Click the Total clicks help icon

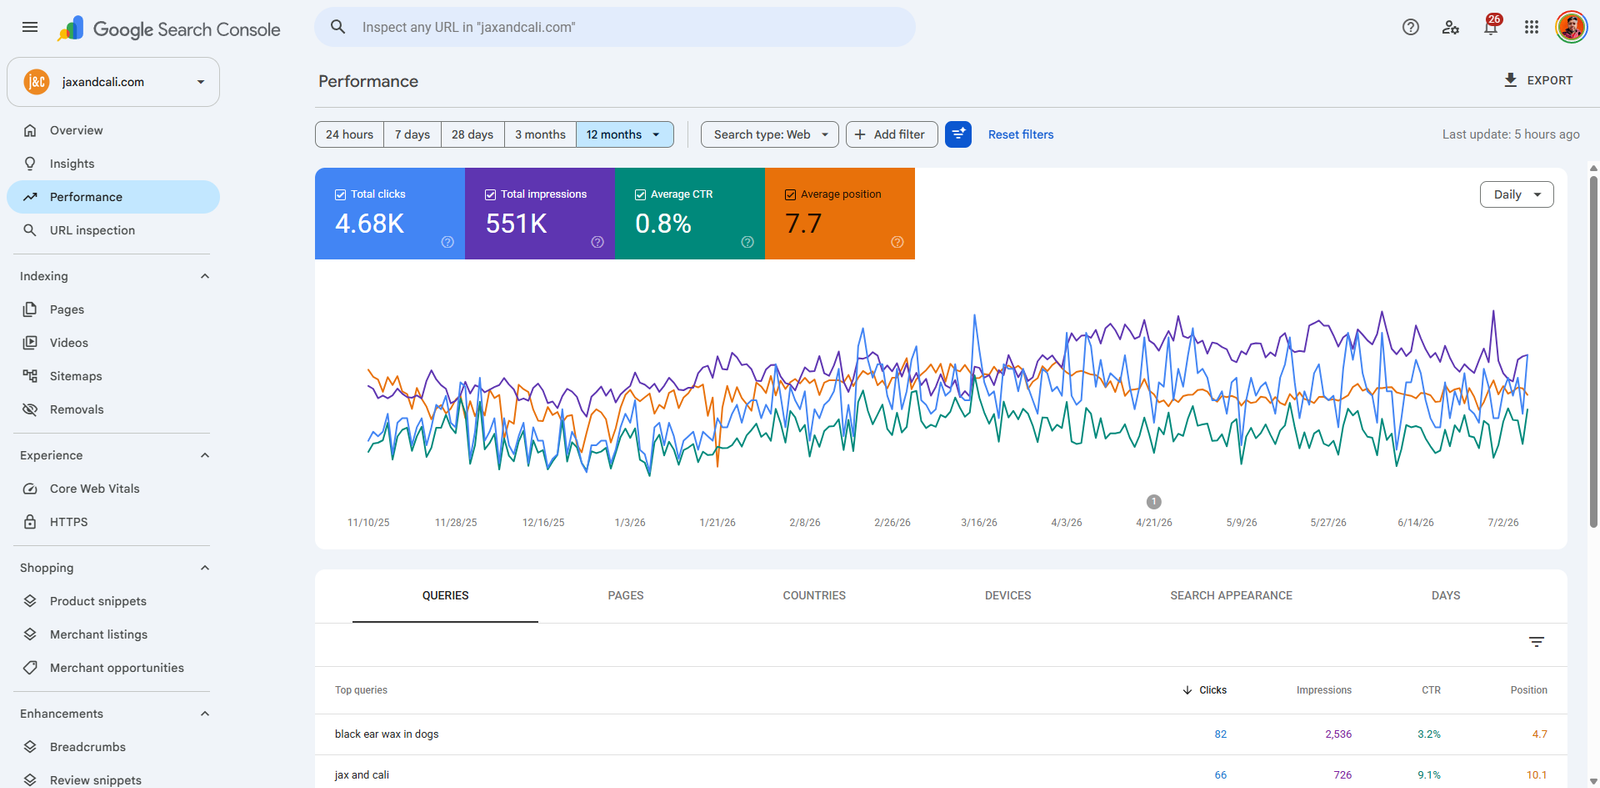447,242
